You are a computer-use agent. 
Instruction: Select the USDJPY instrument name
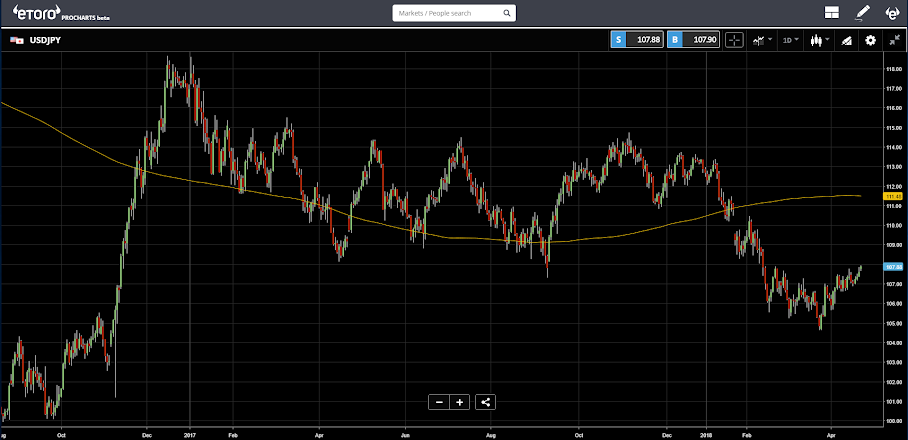point(45,41)
